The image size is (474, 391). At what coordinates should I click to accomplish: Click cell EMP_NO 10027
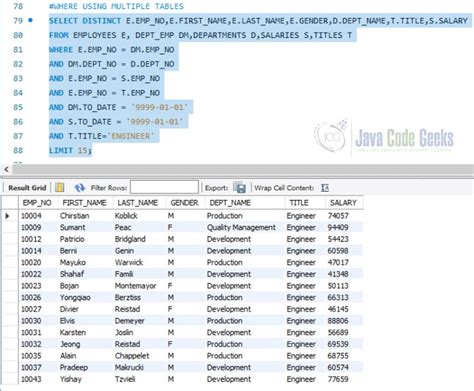coord(31,309)
